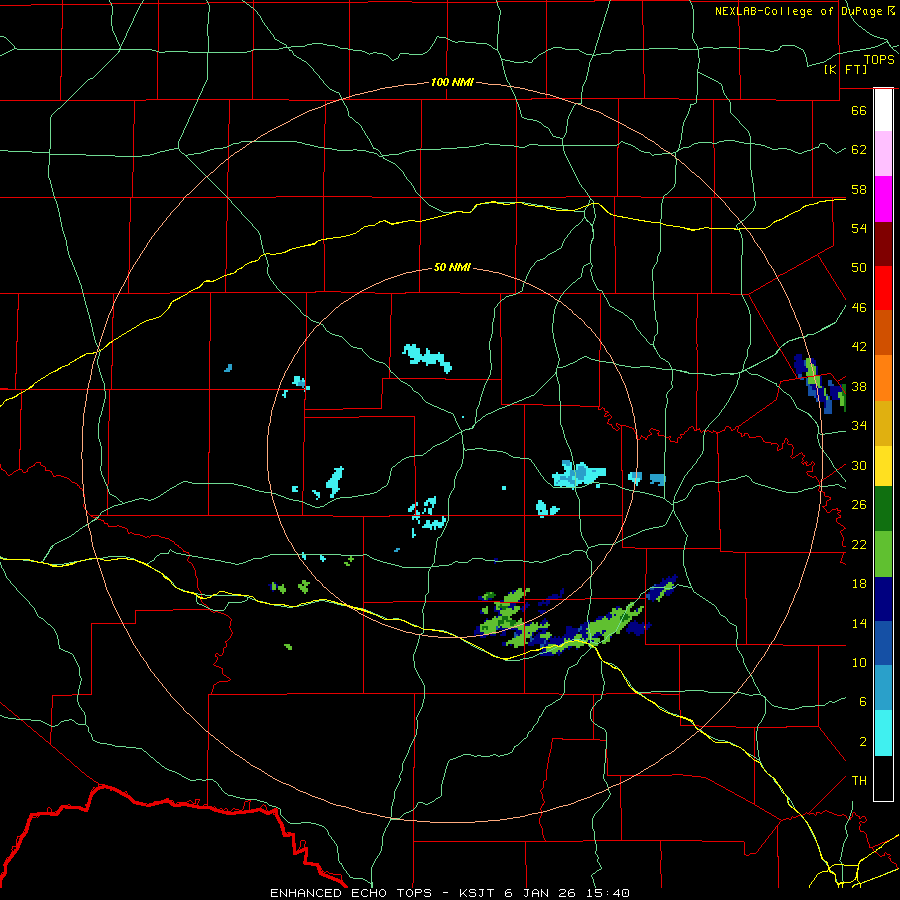Click the dark green 30 kft swatch
The width and height of the screenshot is (900, 900).
click(x=883, y=509)
